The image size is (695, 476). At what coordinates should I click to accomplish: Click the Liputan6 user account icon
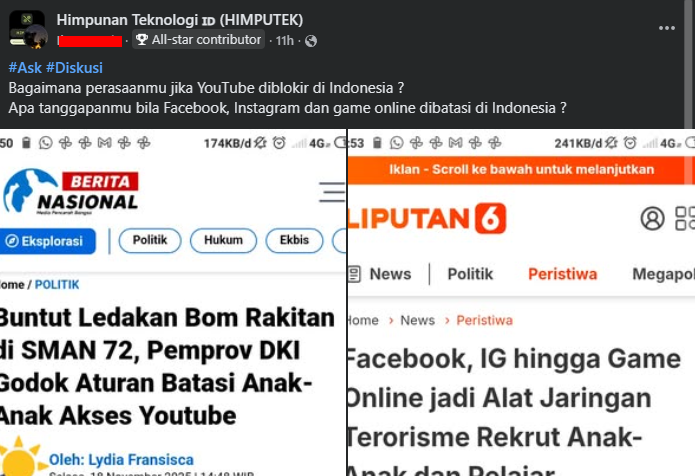pos(652,218)
